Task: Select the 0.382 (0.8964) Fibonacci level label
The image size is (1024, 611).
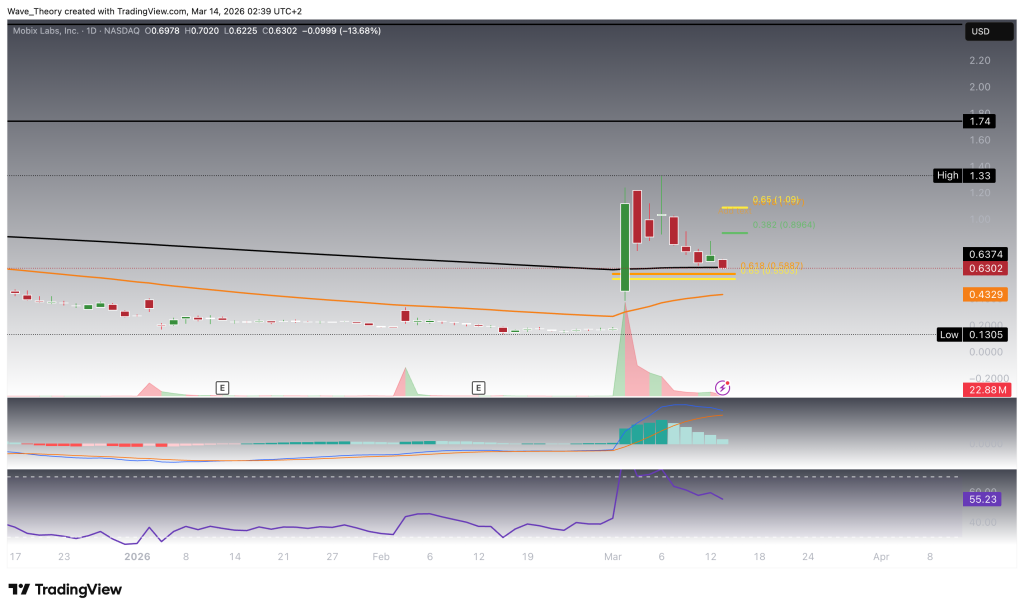Action: (784, 225)
